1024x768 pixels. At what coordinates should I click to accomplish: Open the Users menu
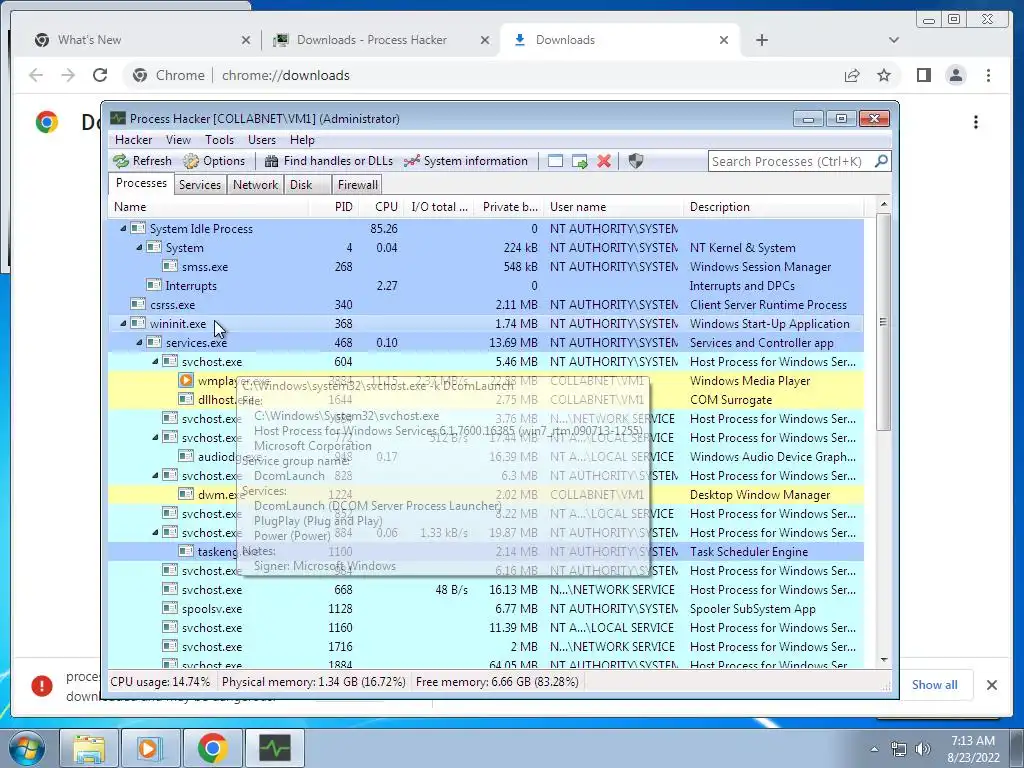(x=261, y=140)
